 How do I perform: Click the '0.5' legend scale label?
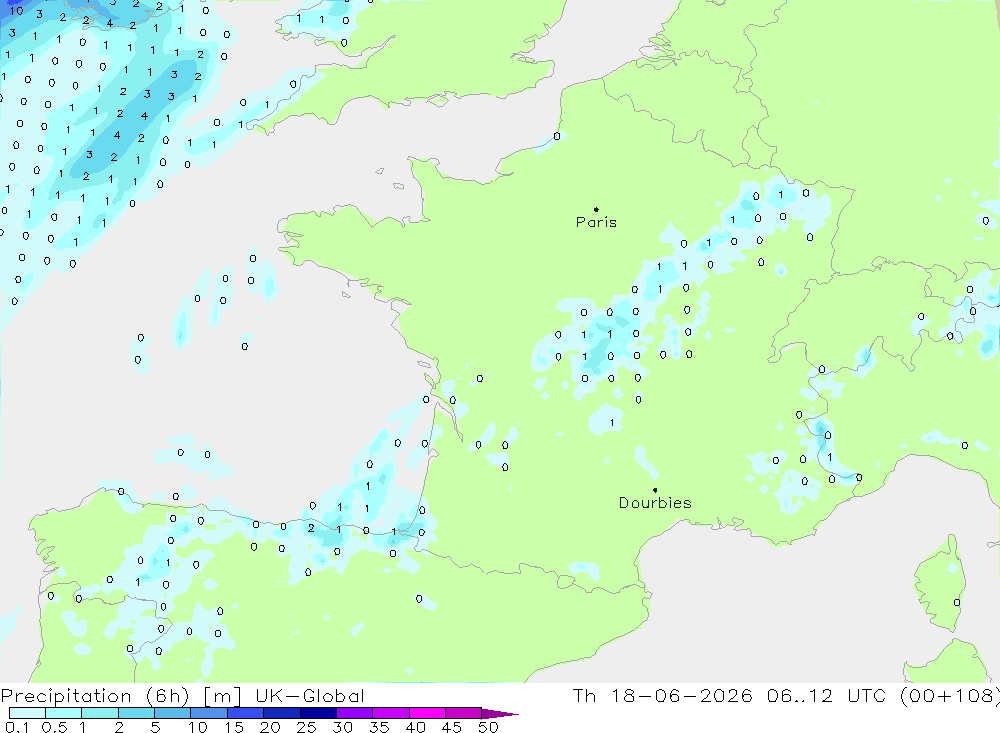54,727
